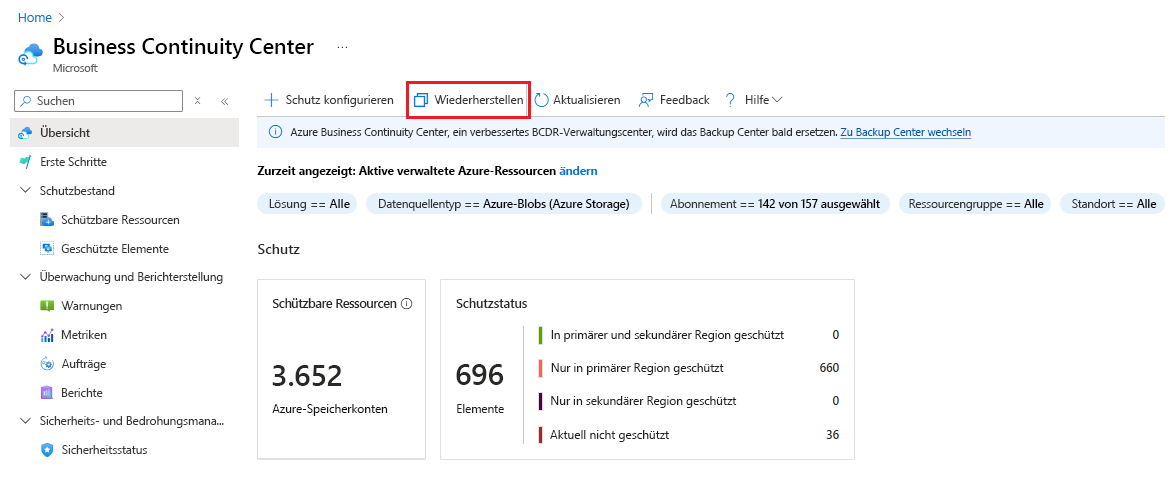Open the Datenquellentyp Azure-Blobs filter
Screen dimensions: 1174x481
pos(504,203)
